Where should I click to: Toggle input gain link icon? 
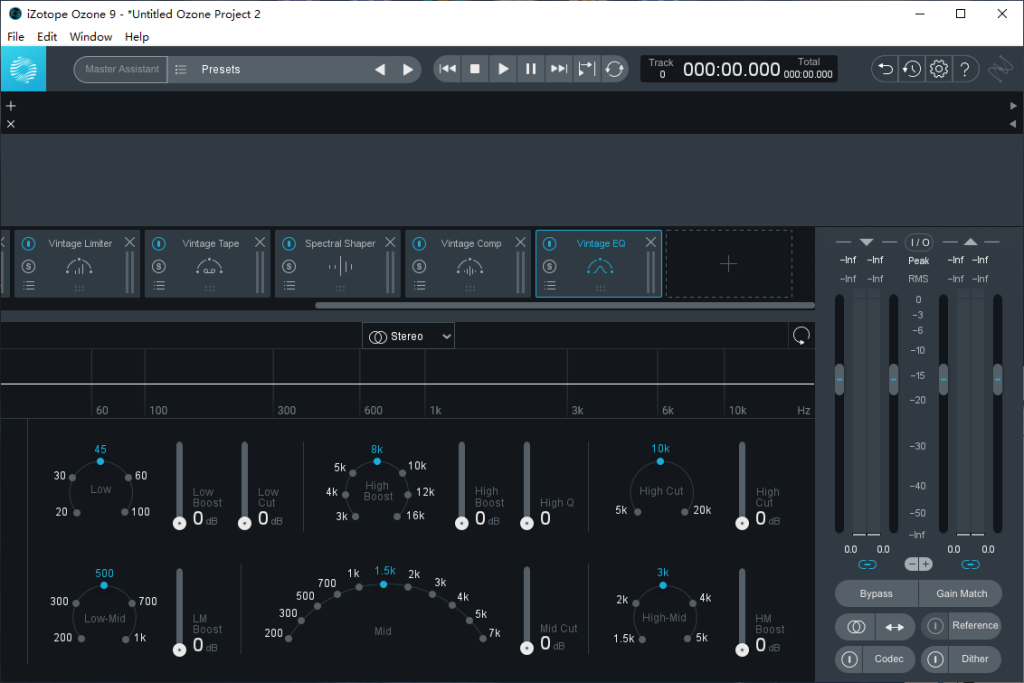tap(867, 564)
